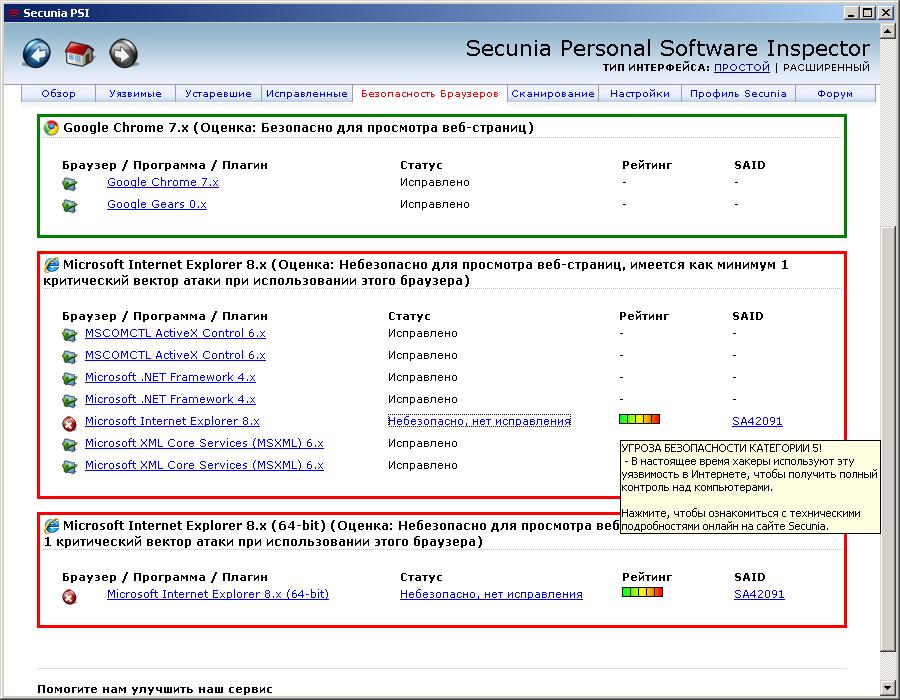900x700 pixels.
Task: Click Internet Explorer 8.x header logo icon
Action: (52, 265)
